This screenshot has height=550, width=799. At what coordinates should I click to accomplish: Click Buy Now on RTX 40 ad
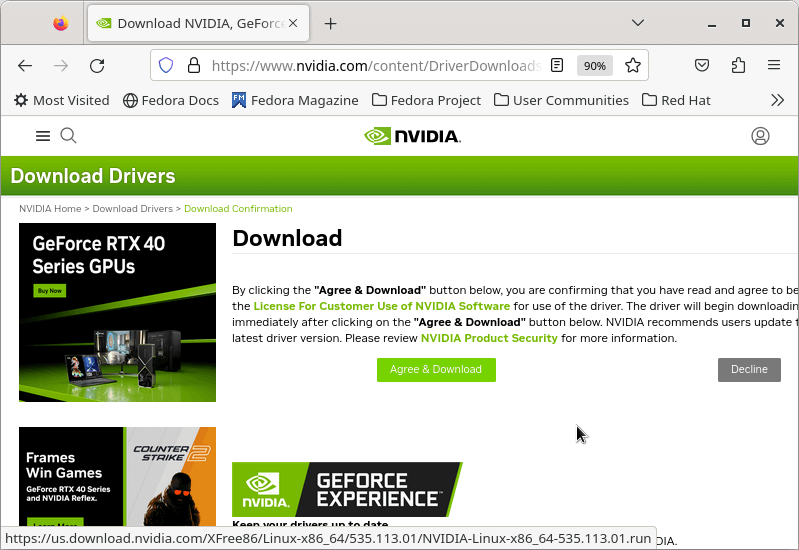[x=49, y=291]
